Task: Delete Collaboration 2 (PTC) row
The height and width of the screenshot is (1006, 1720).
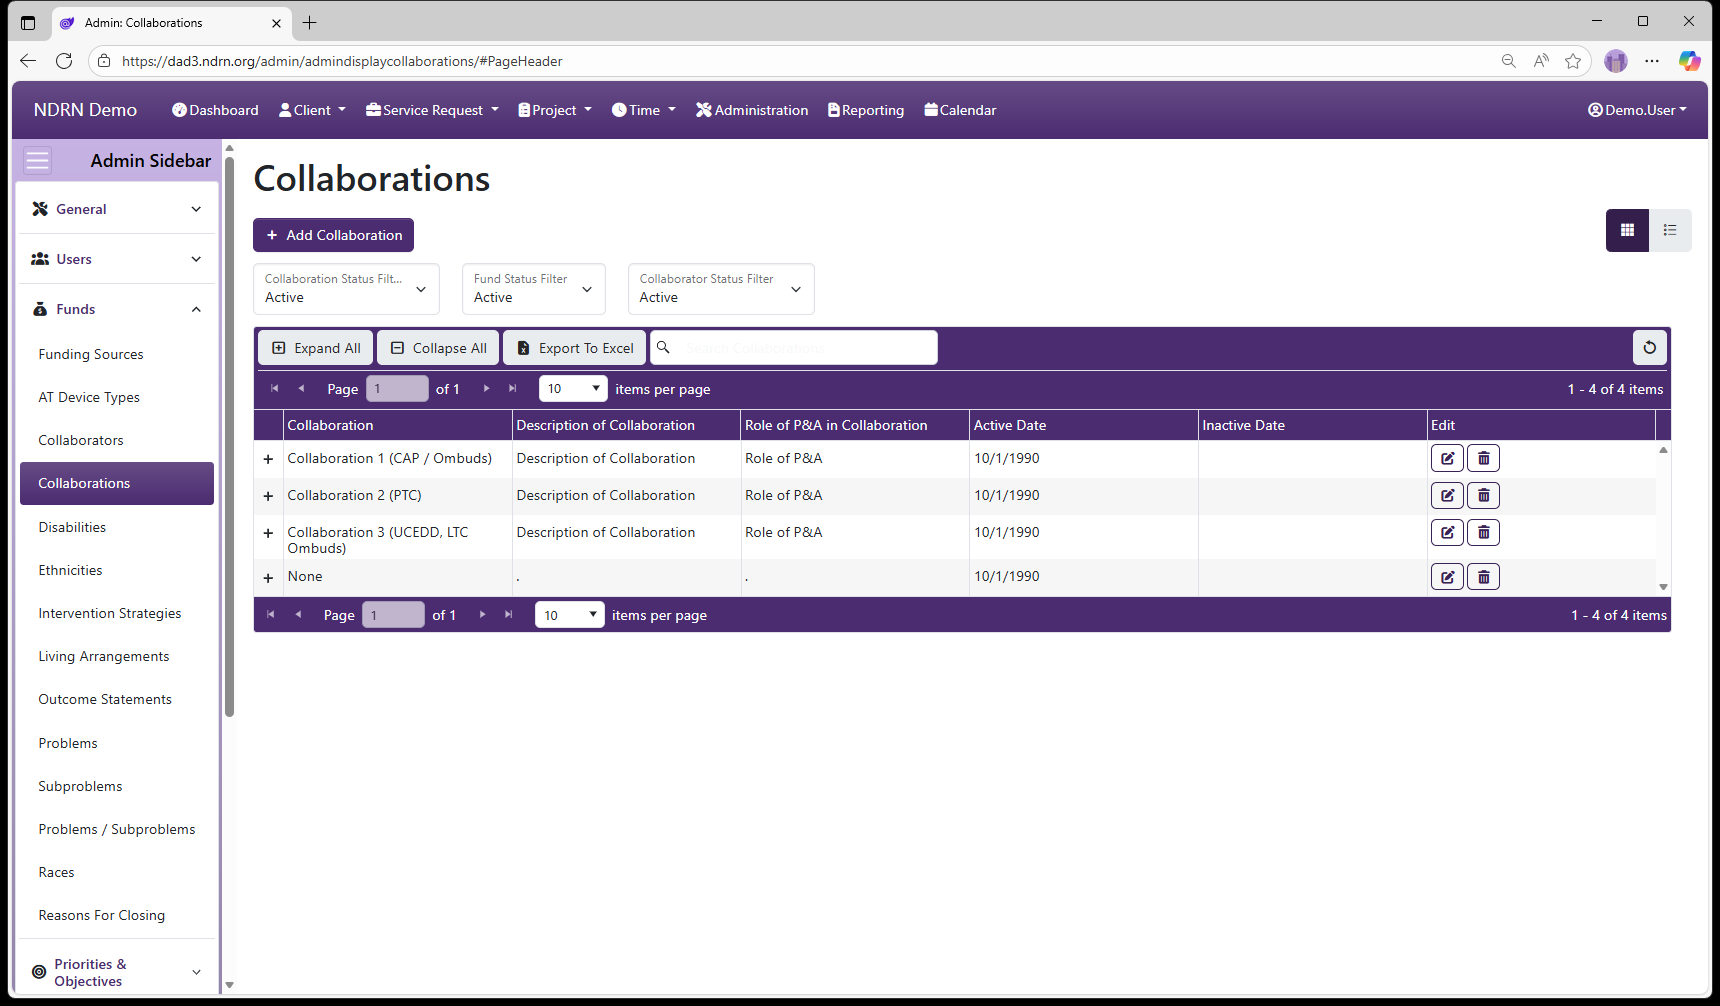Action: [x=1483, y=495]
